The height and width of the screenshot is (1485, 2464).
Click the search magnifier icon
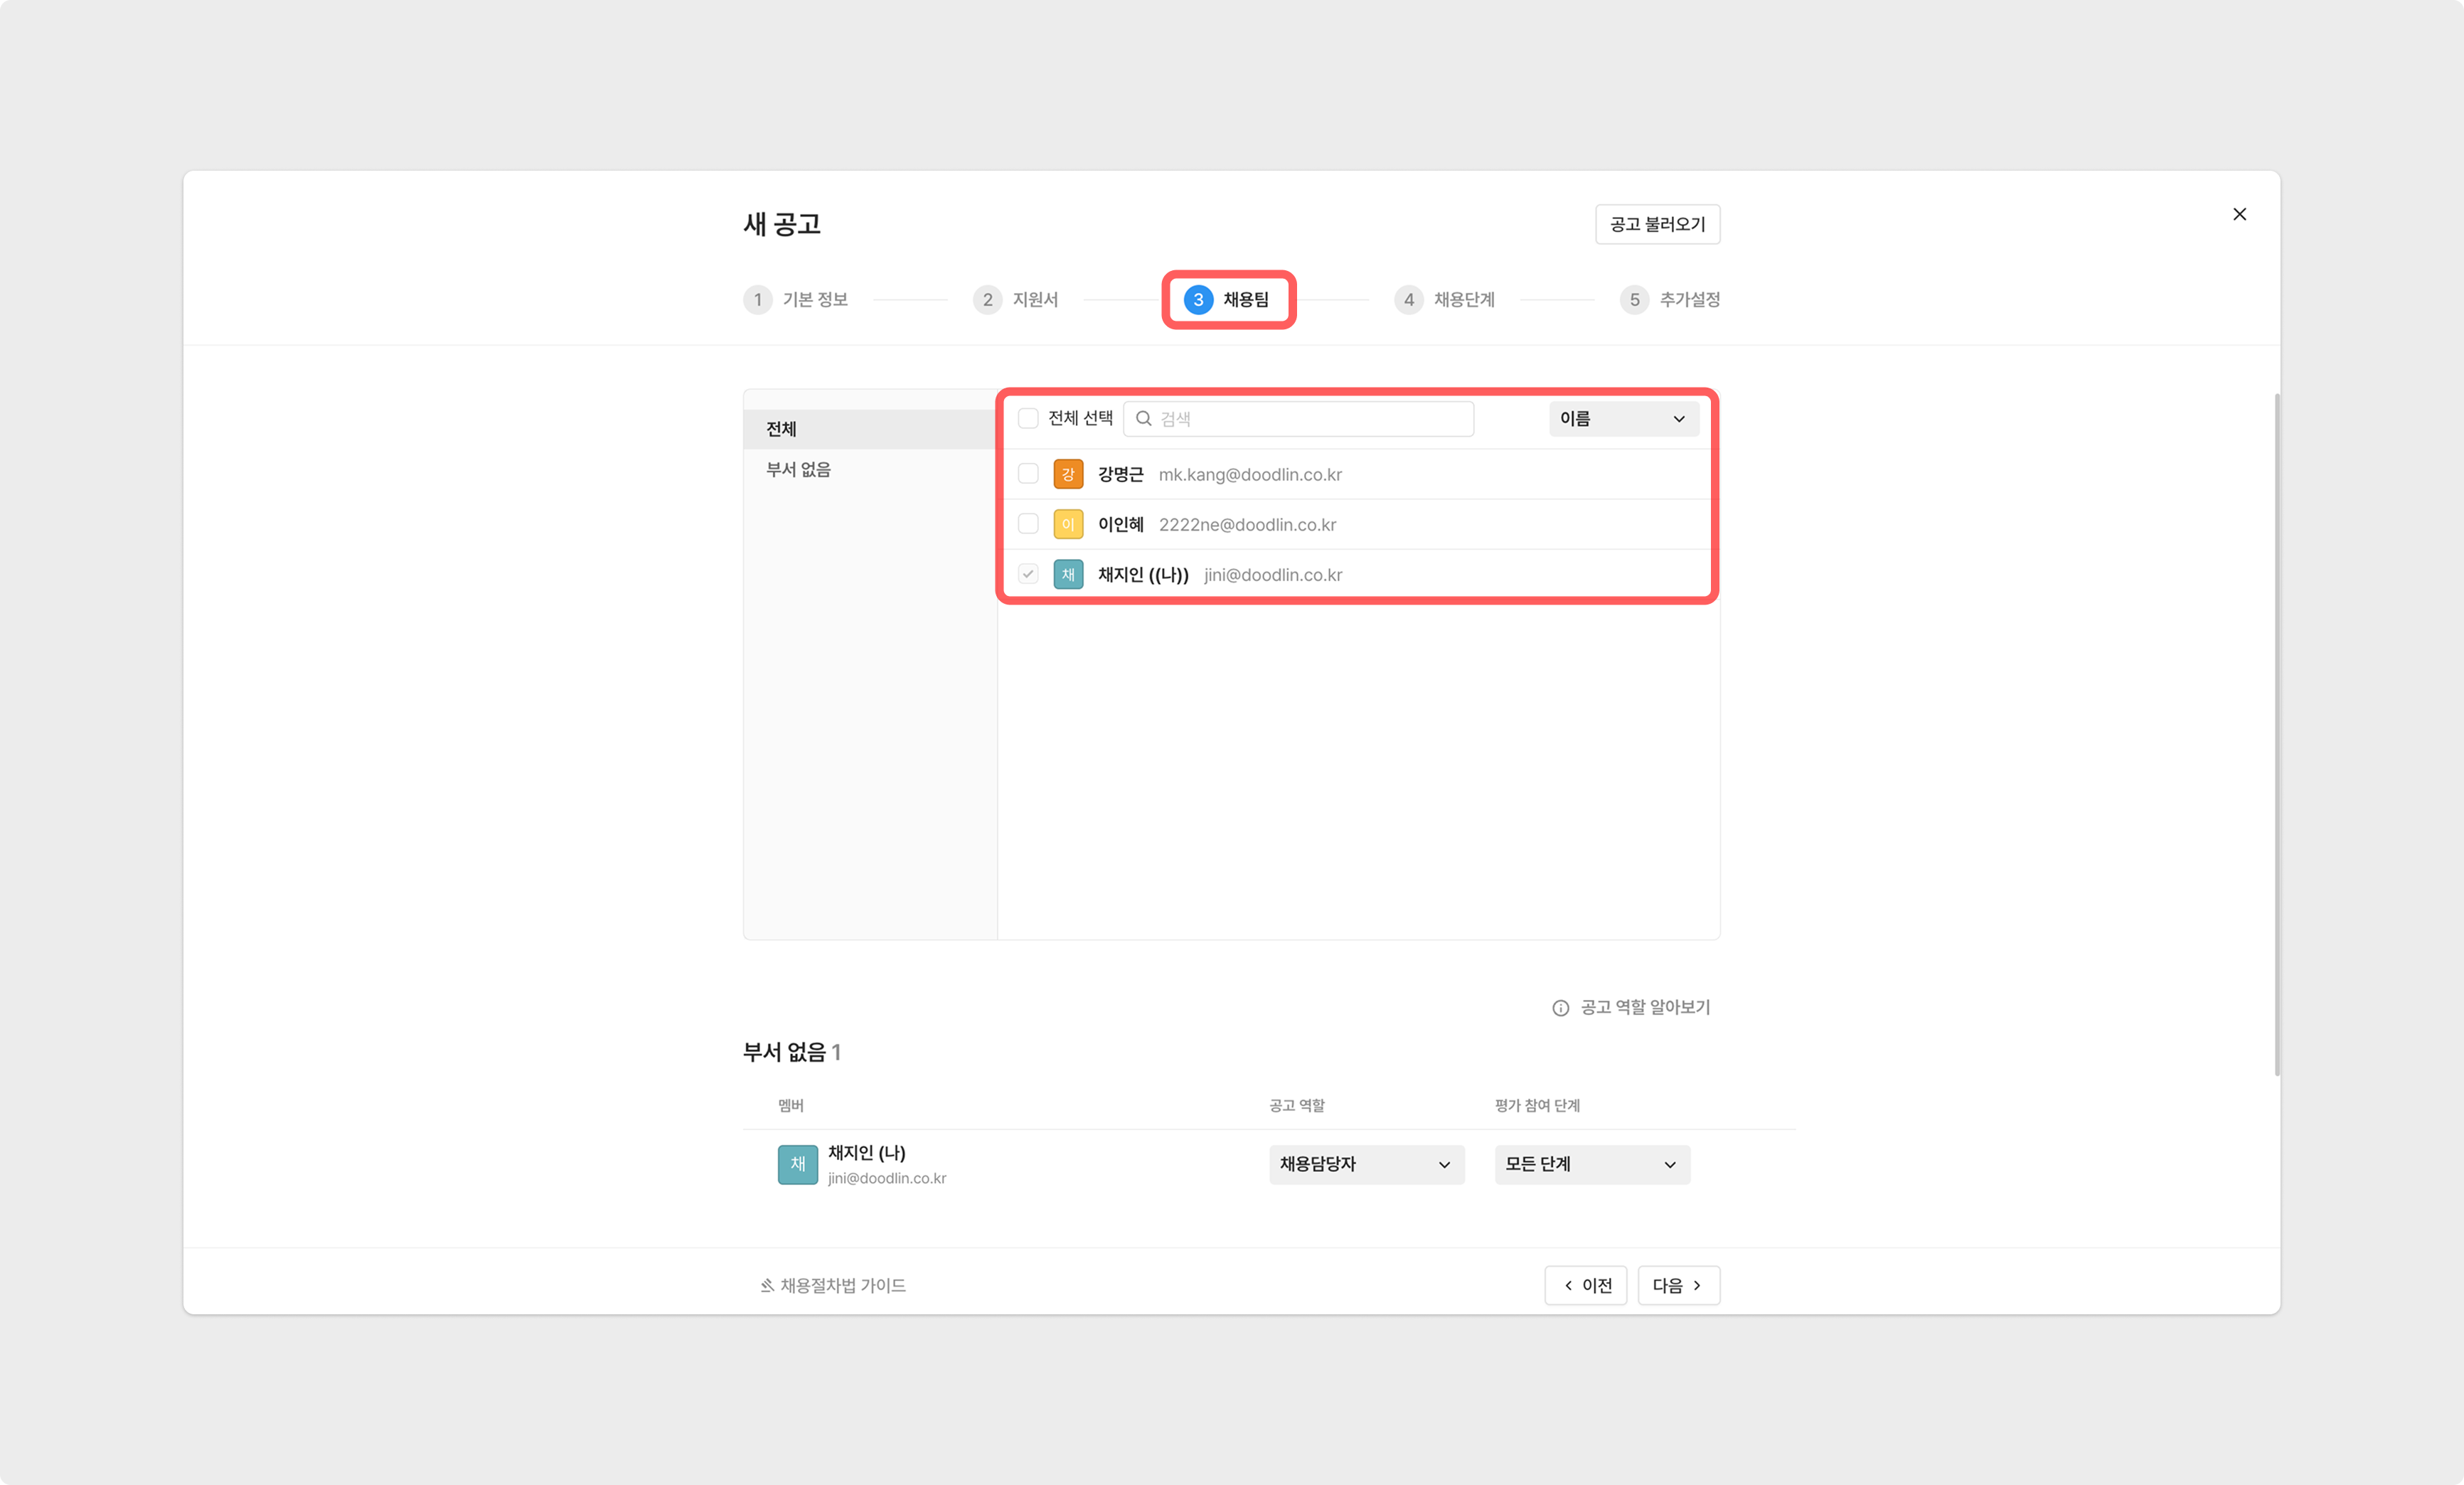(1143, 419)
